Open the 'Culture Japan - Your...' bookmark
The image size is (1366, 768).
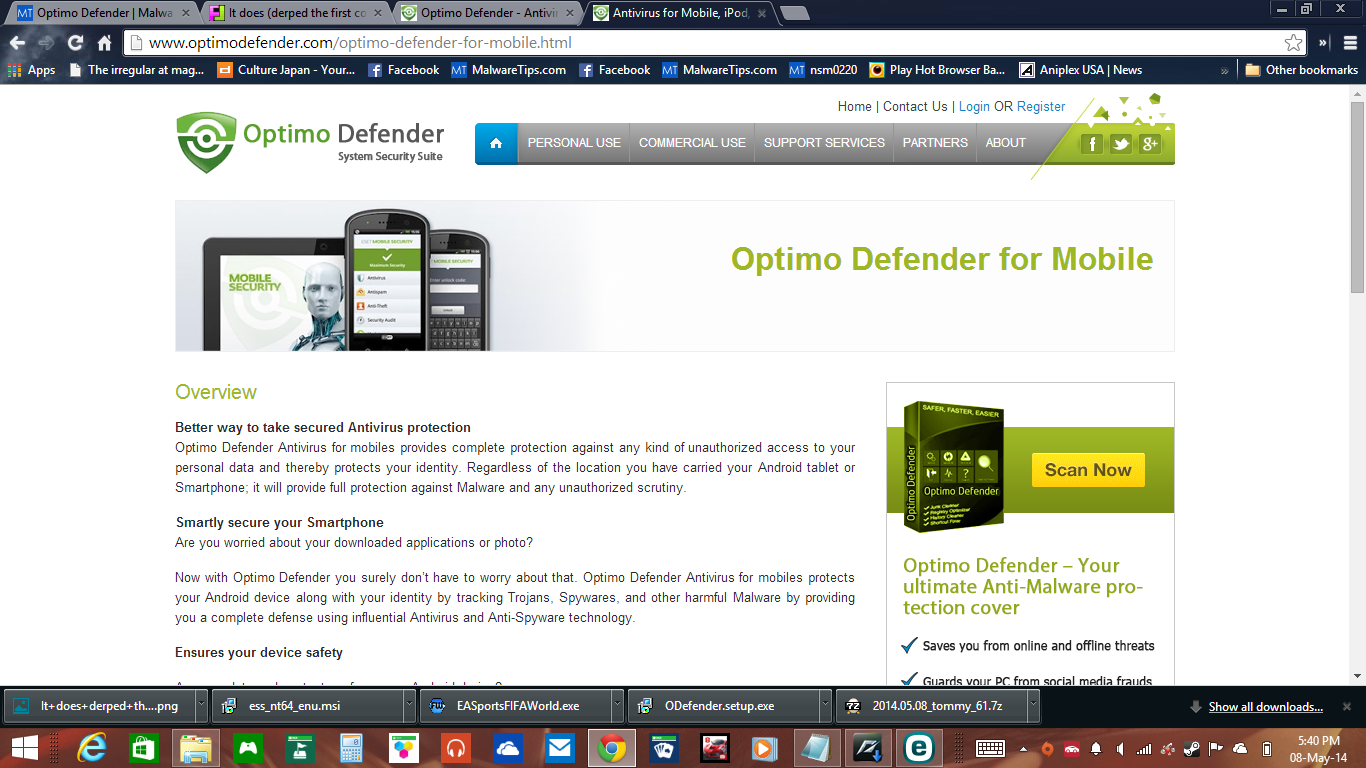coord(286,70)
